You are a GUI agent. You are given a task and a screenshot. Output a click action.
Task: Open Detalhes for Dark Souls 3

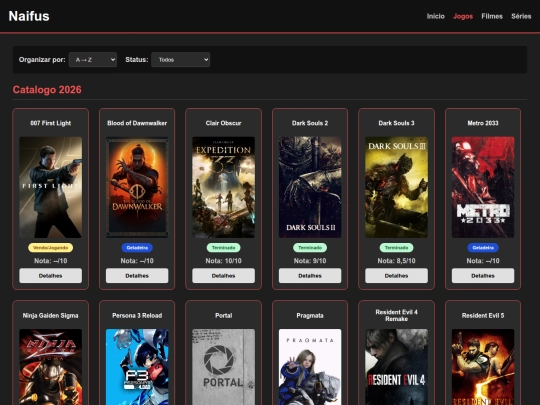coord(396,276)
